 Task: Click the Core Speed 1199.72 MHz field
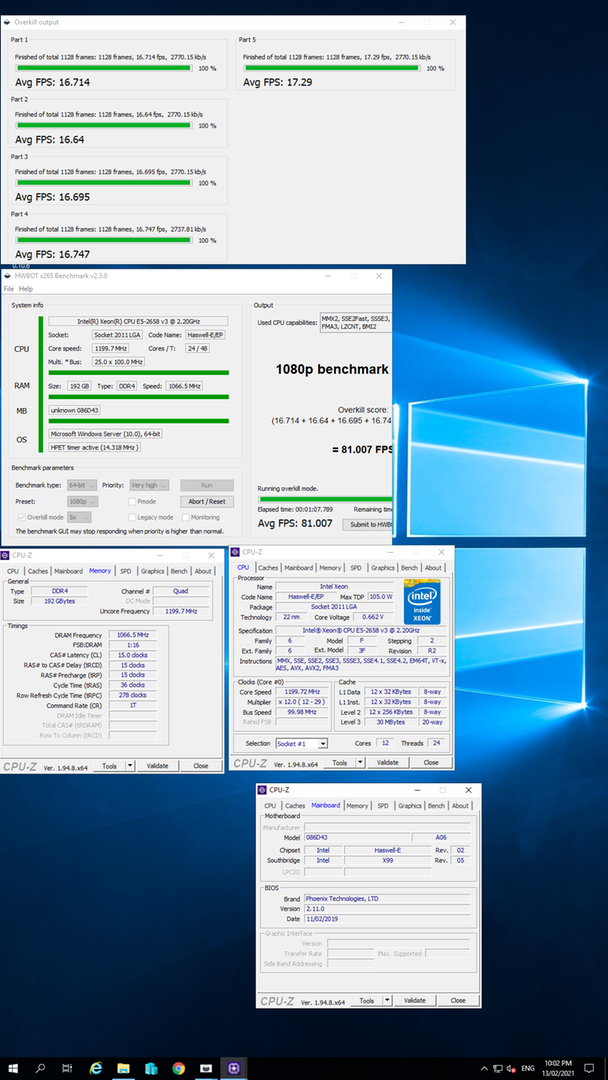[x=304, y=691]
